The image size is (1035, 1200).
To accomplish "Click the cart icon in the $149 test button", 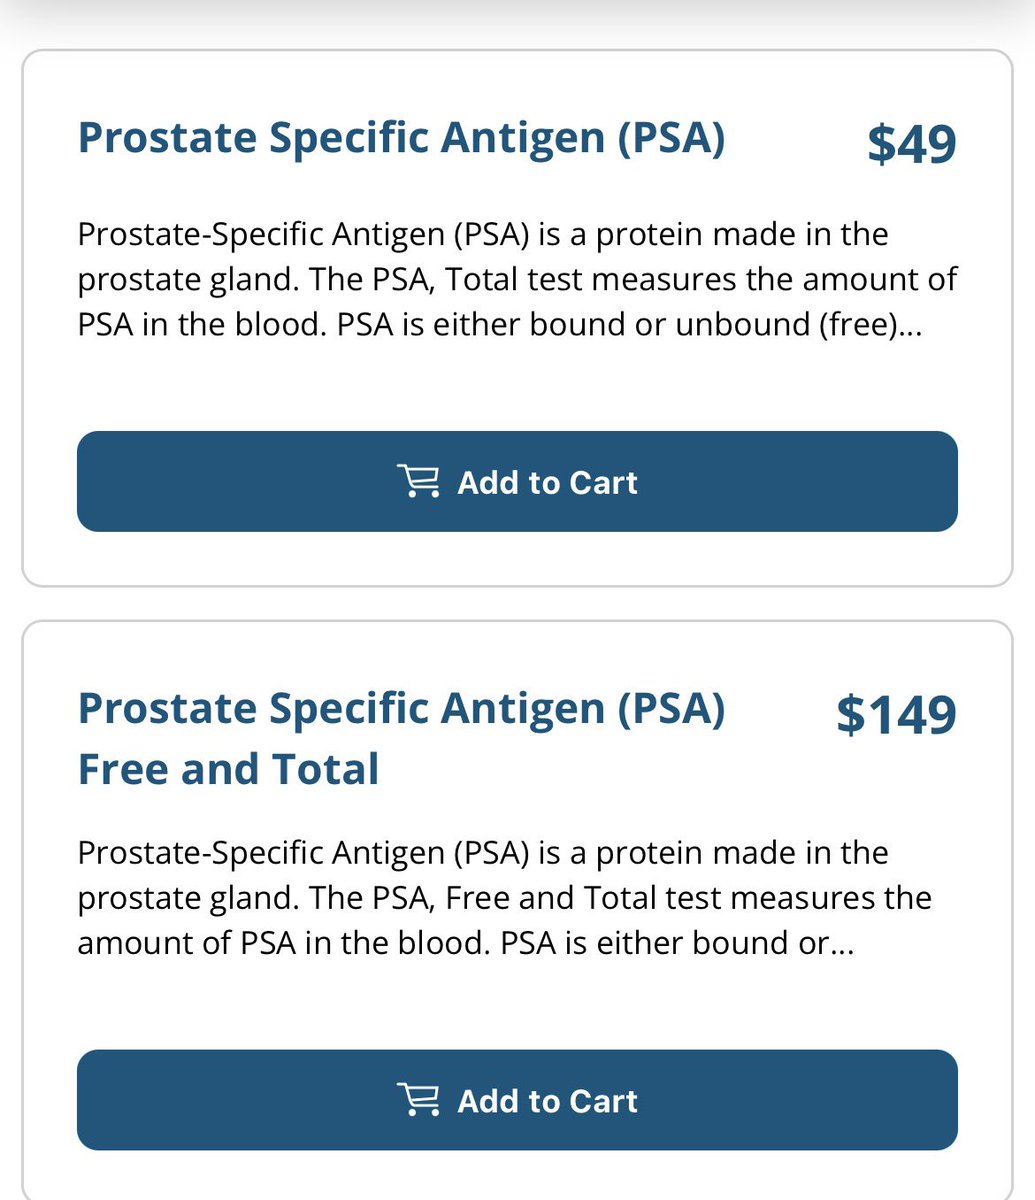I will [417, 1099].
